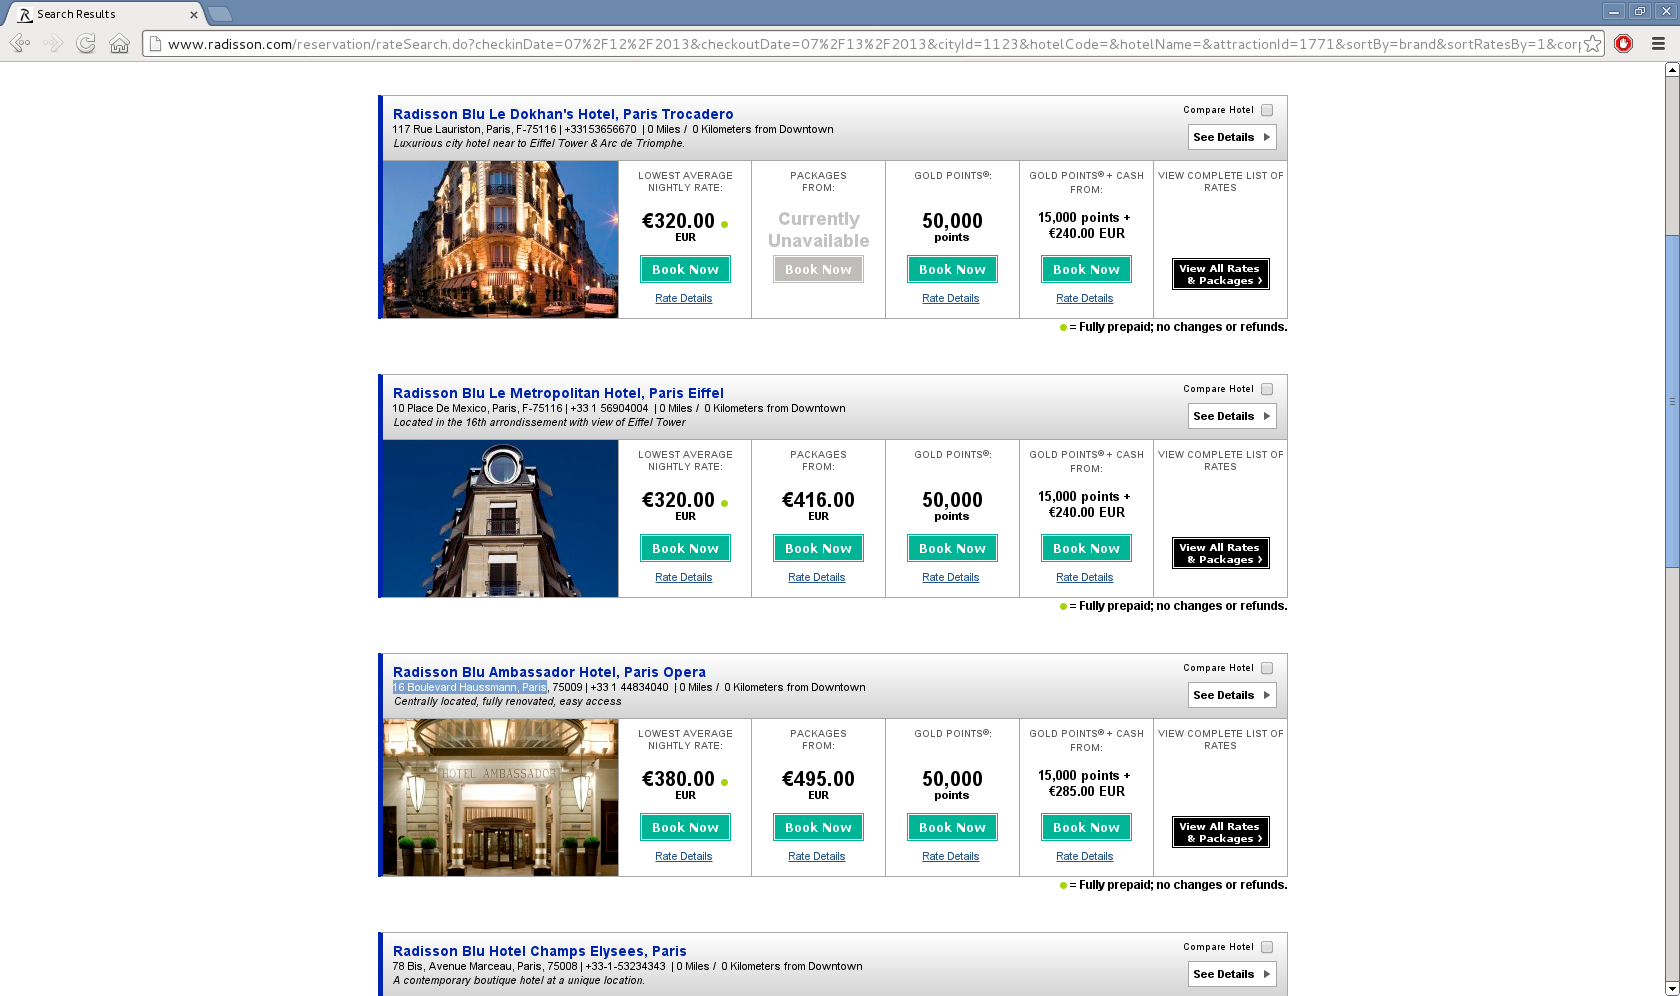Expand See Details for Le Dokhan's Hotel
This screenshot has height=996, width=1680.
(x=1231, y=137)
